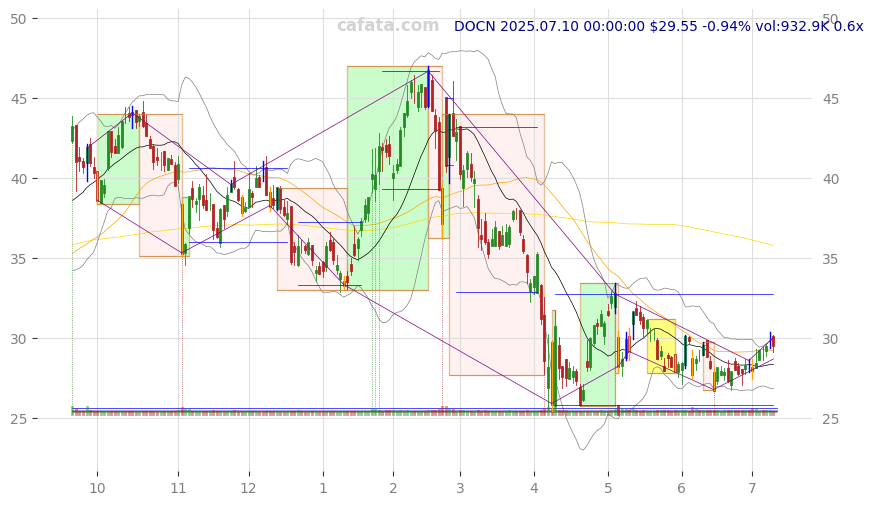Image resolution: width=873 pixels, height=505 pixels.
Task: Click the month 11 x-axis label
Action: click(178, 488)
